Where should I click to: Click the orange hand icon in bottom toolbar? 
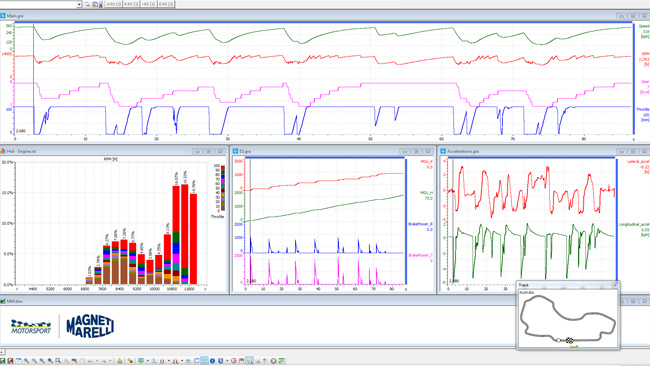[x=120, y=361]
